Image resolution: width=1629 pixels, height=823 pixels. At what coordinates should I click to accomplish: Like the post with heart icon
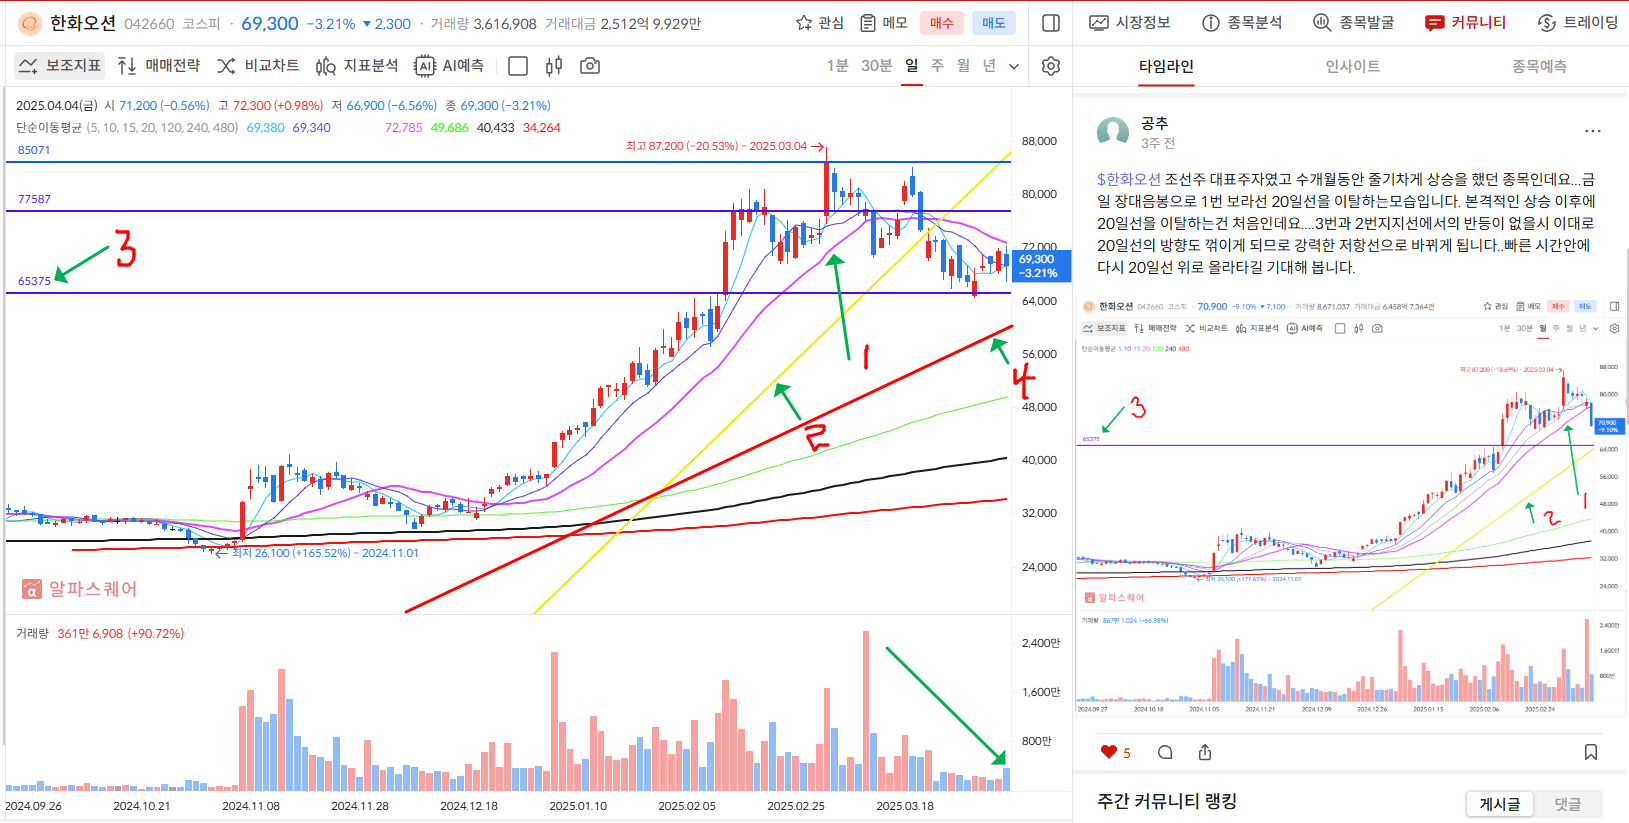coord(1108,753)
